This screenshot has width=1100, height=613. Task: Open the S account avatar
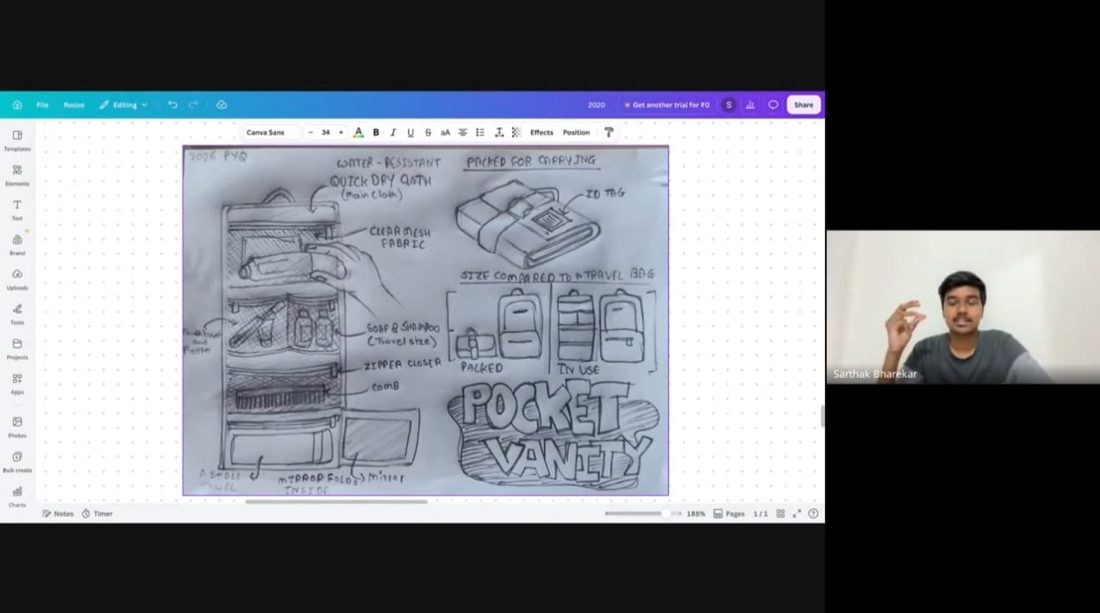[729, 105]
